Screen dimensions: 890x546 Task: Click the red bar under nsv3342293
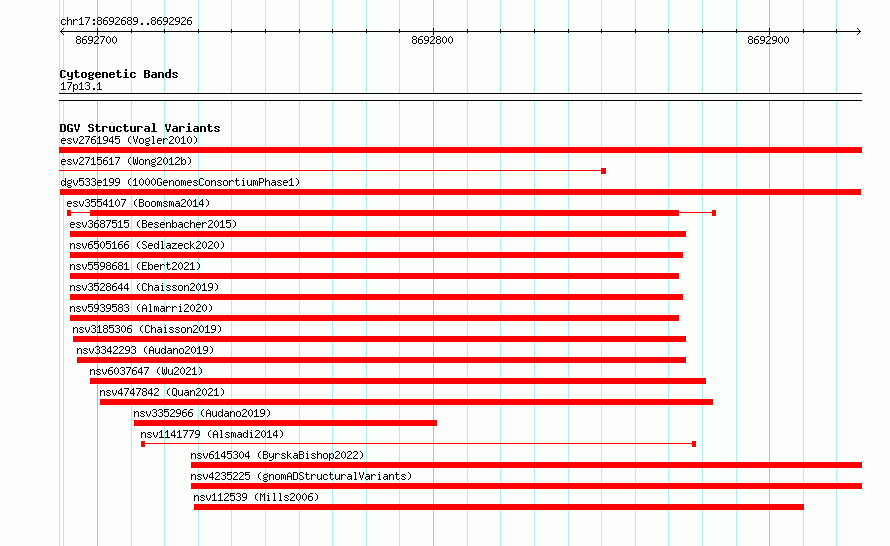click(381, 360)
